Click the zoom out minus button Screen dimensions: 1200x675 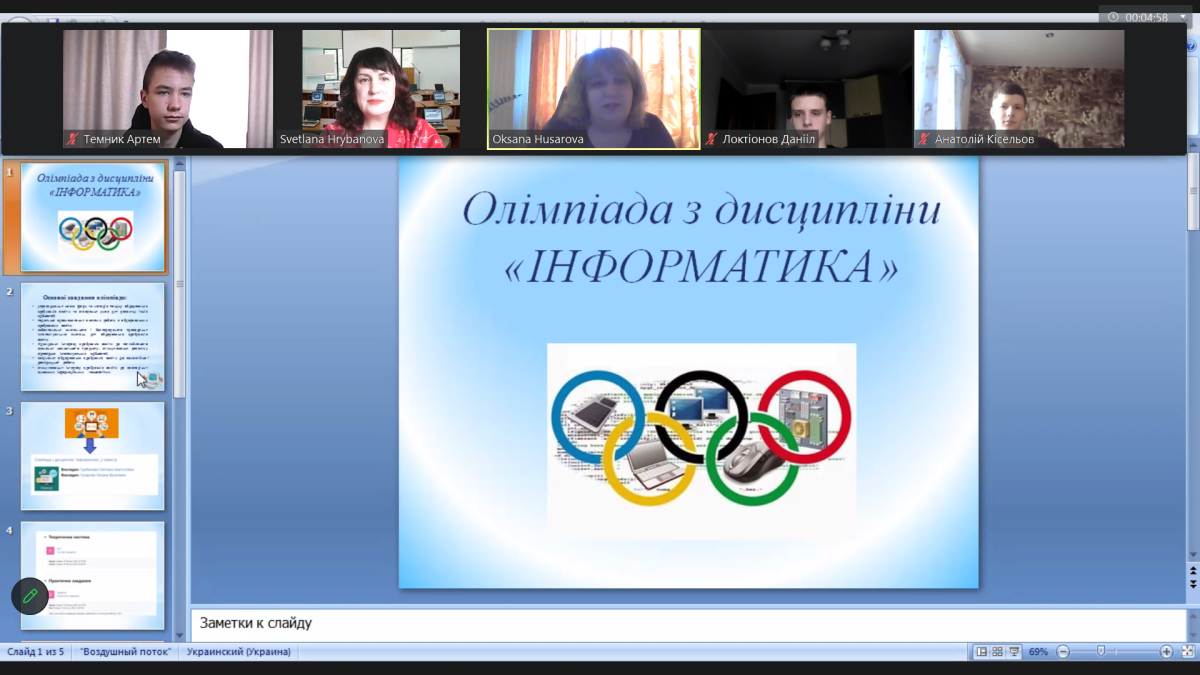(x=1063, y=652)
